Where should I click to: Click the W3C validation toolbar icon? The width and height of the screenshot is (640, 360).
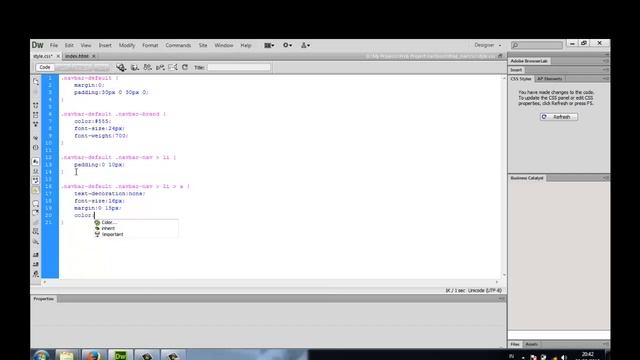[160, 67]
